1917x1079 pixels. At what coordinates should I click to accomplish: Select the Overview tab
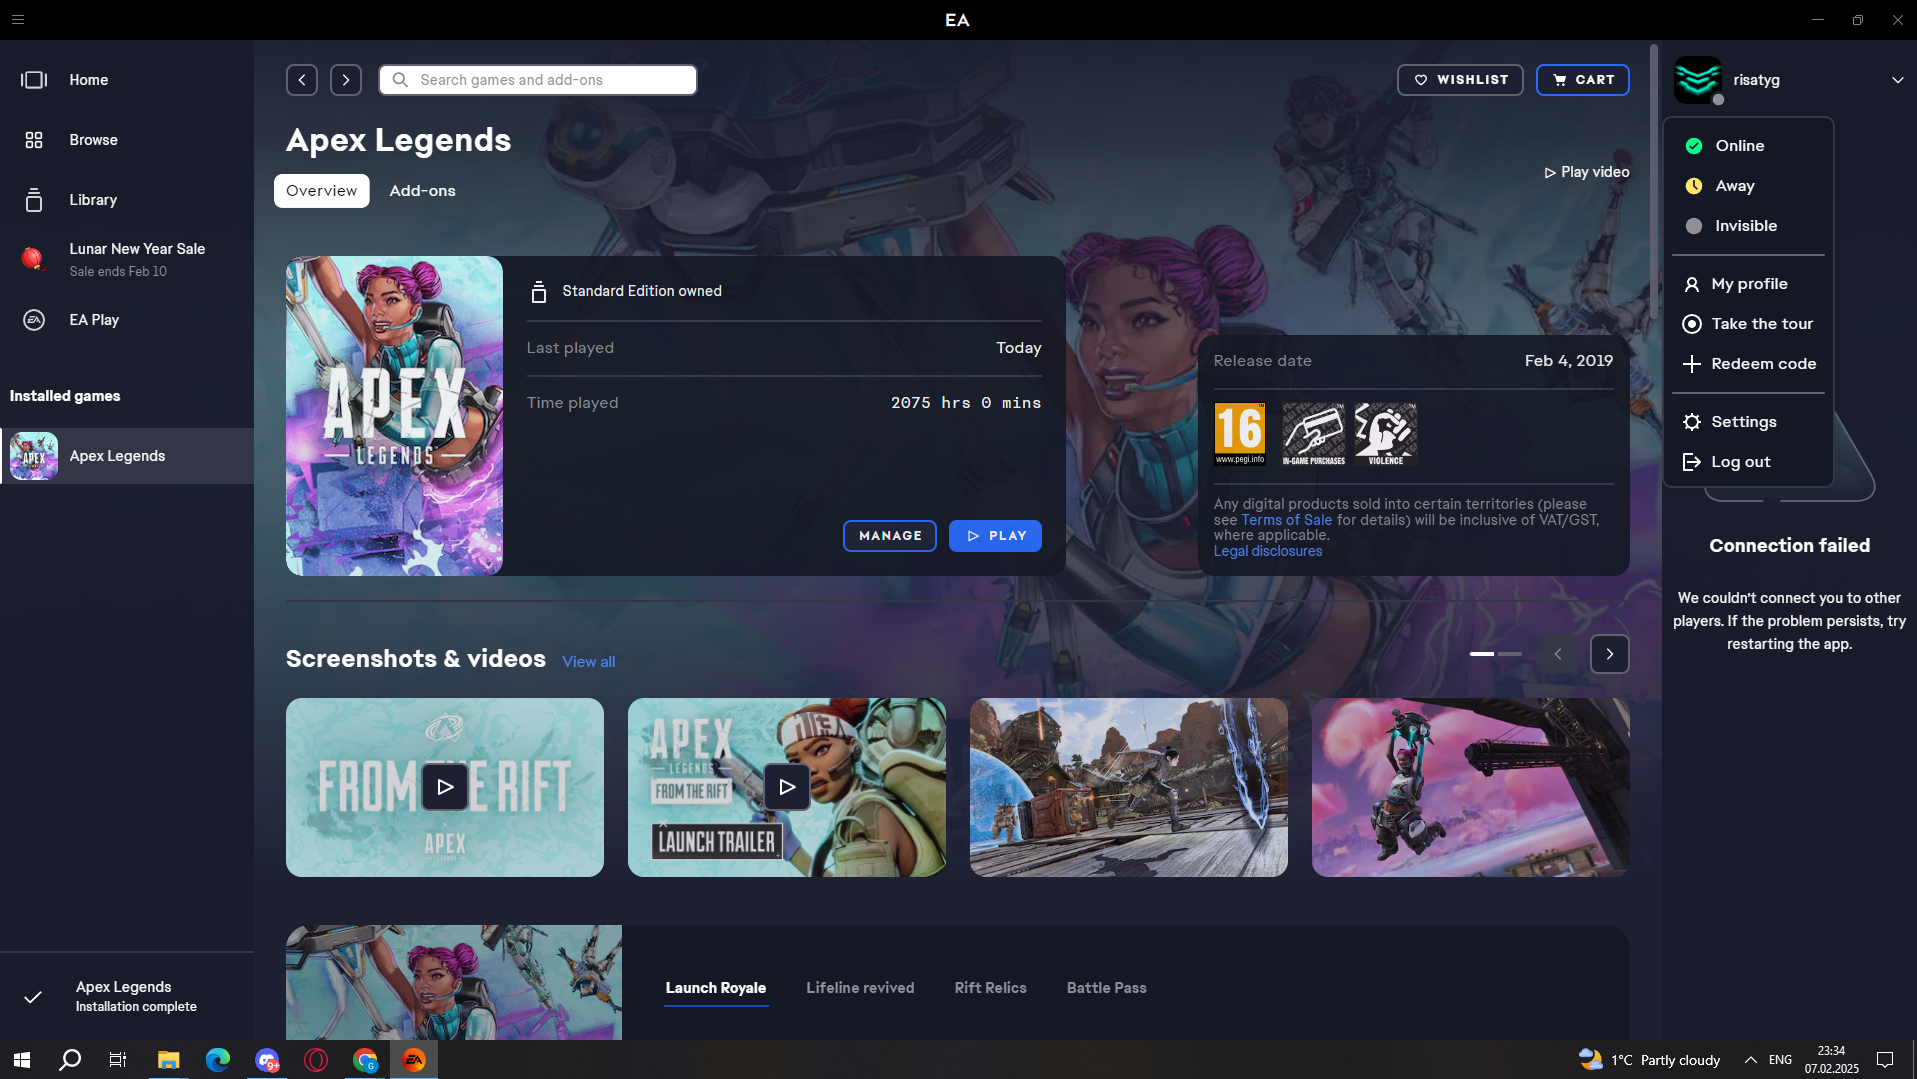tap(321, 191)
